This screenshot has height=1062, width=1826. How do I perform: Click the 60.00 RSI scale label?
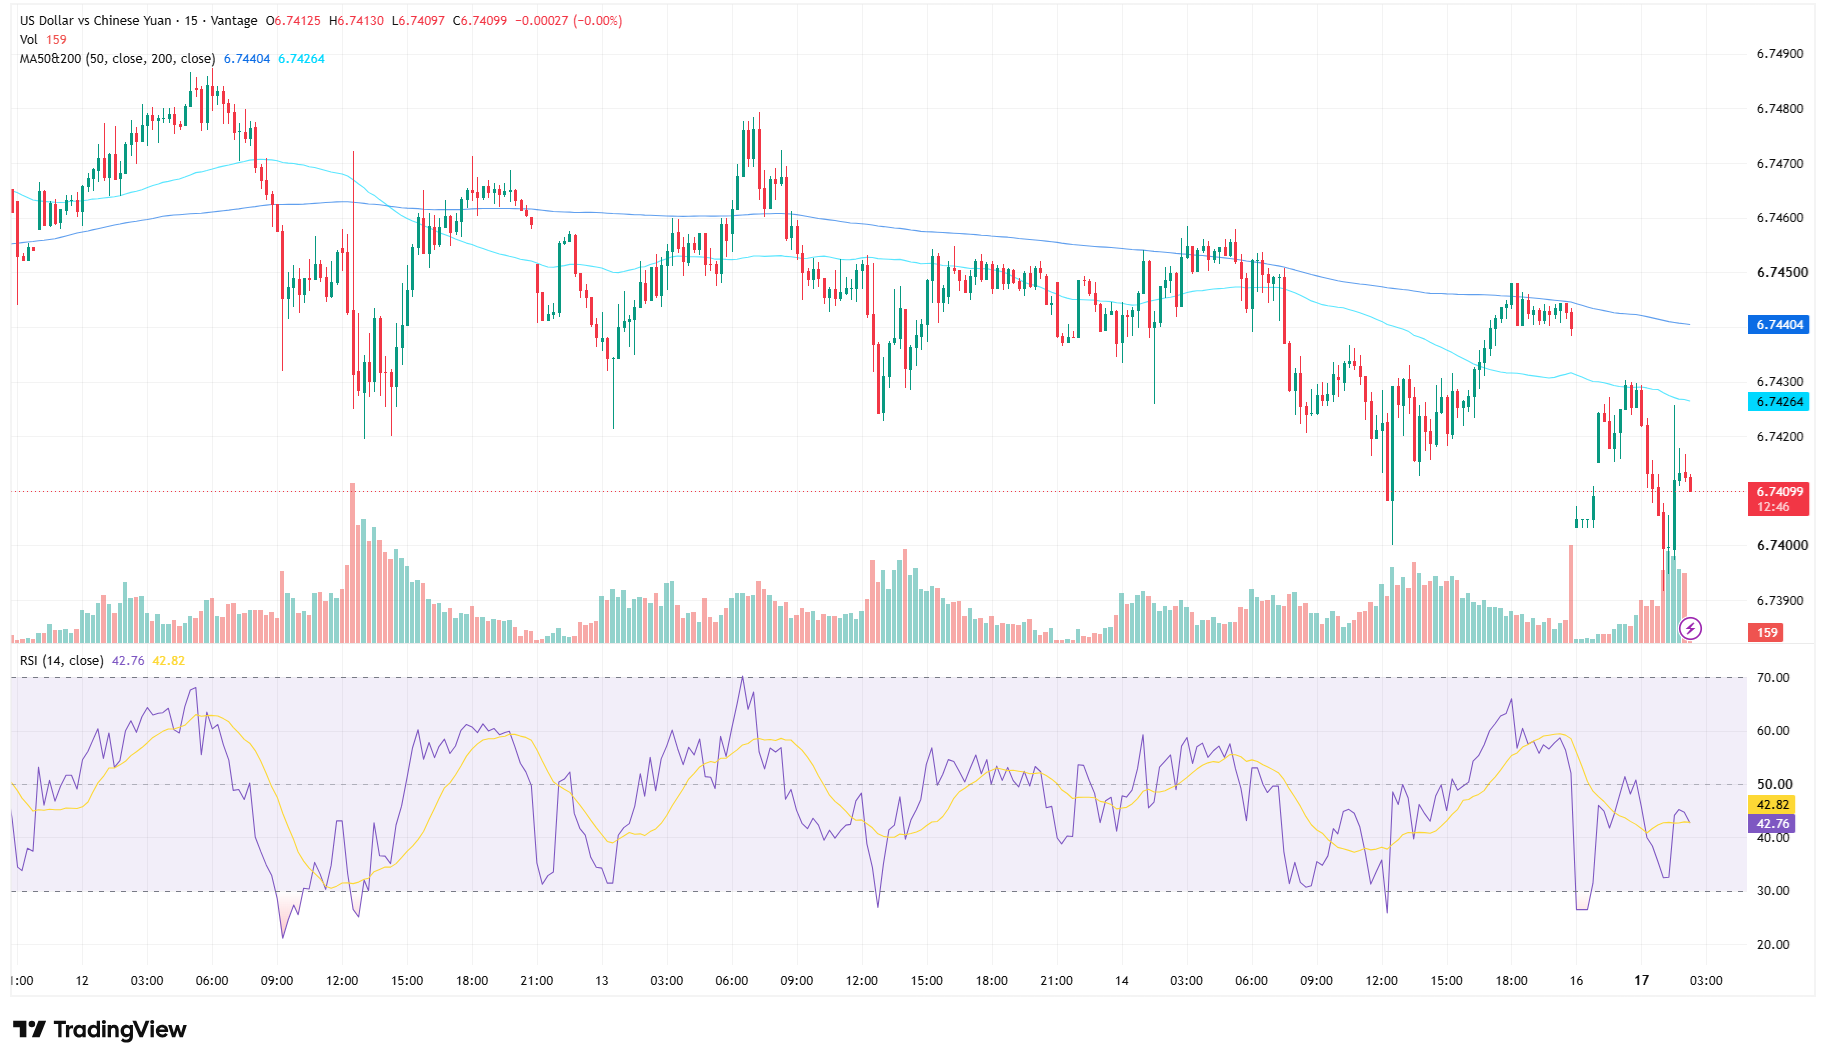pos(1773,731)
